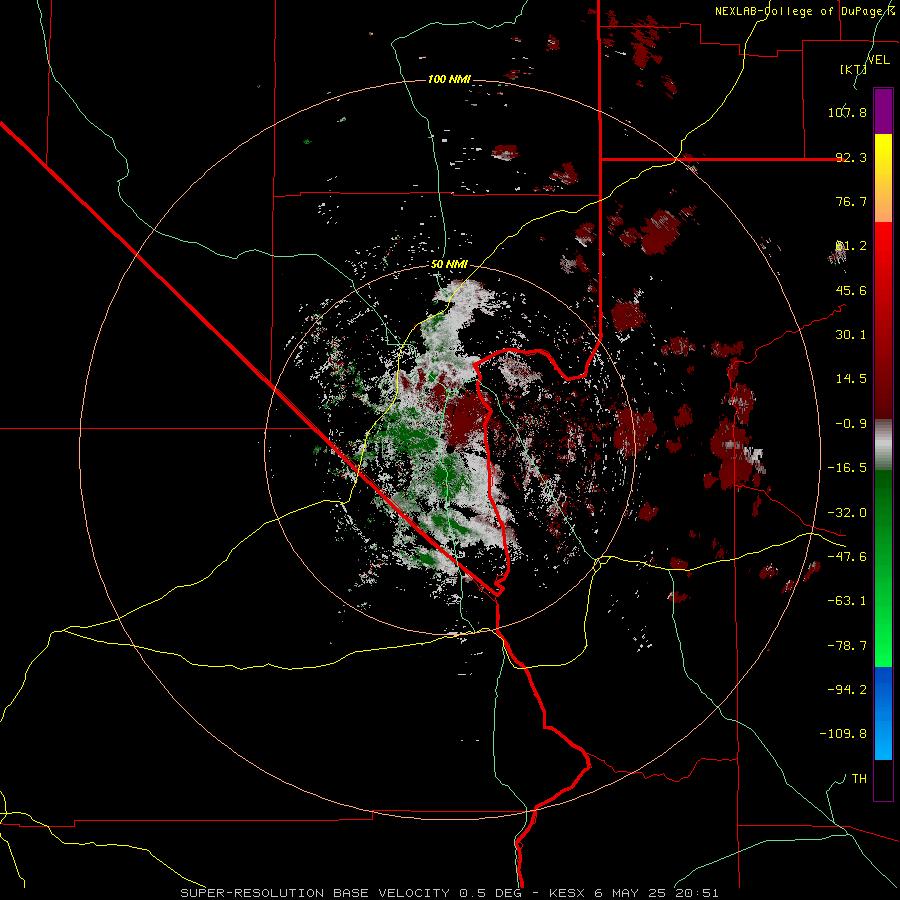Pick the dark green segment of the color bar
Screen dimensions: 900x900
883,517
